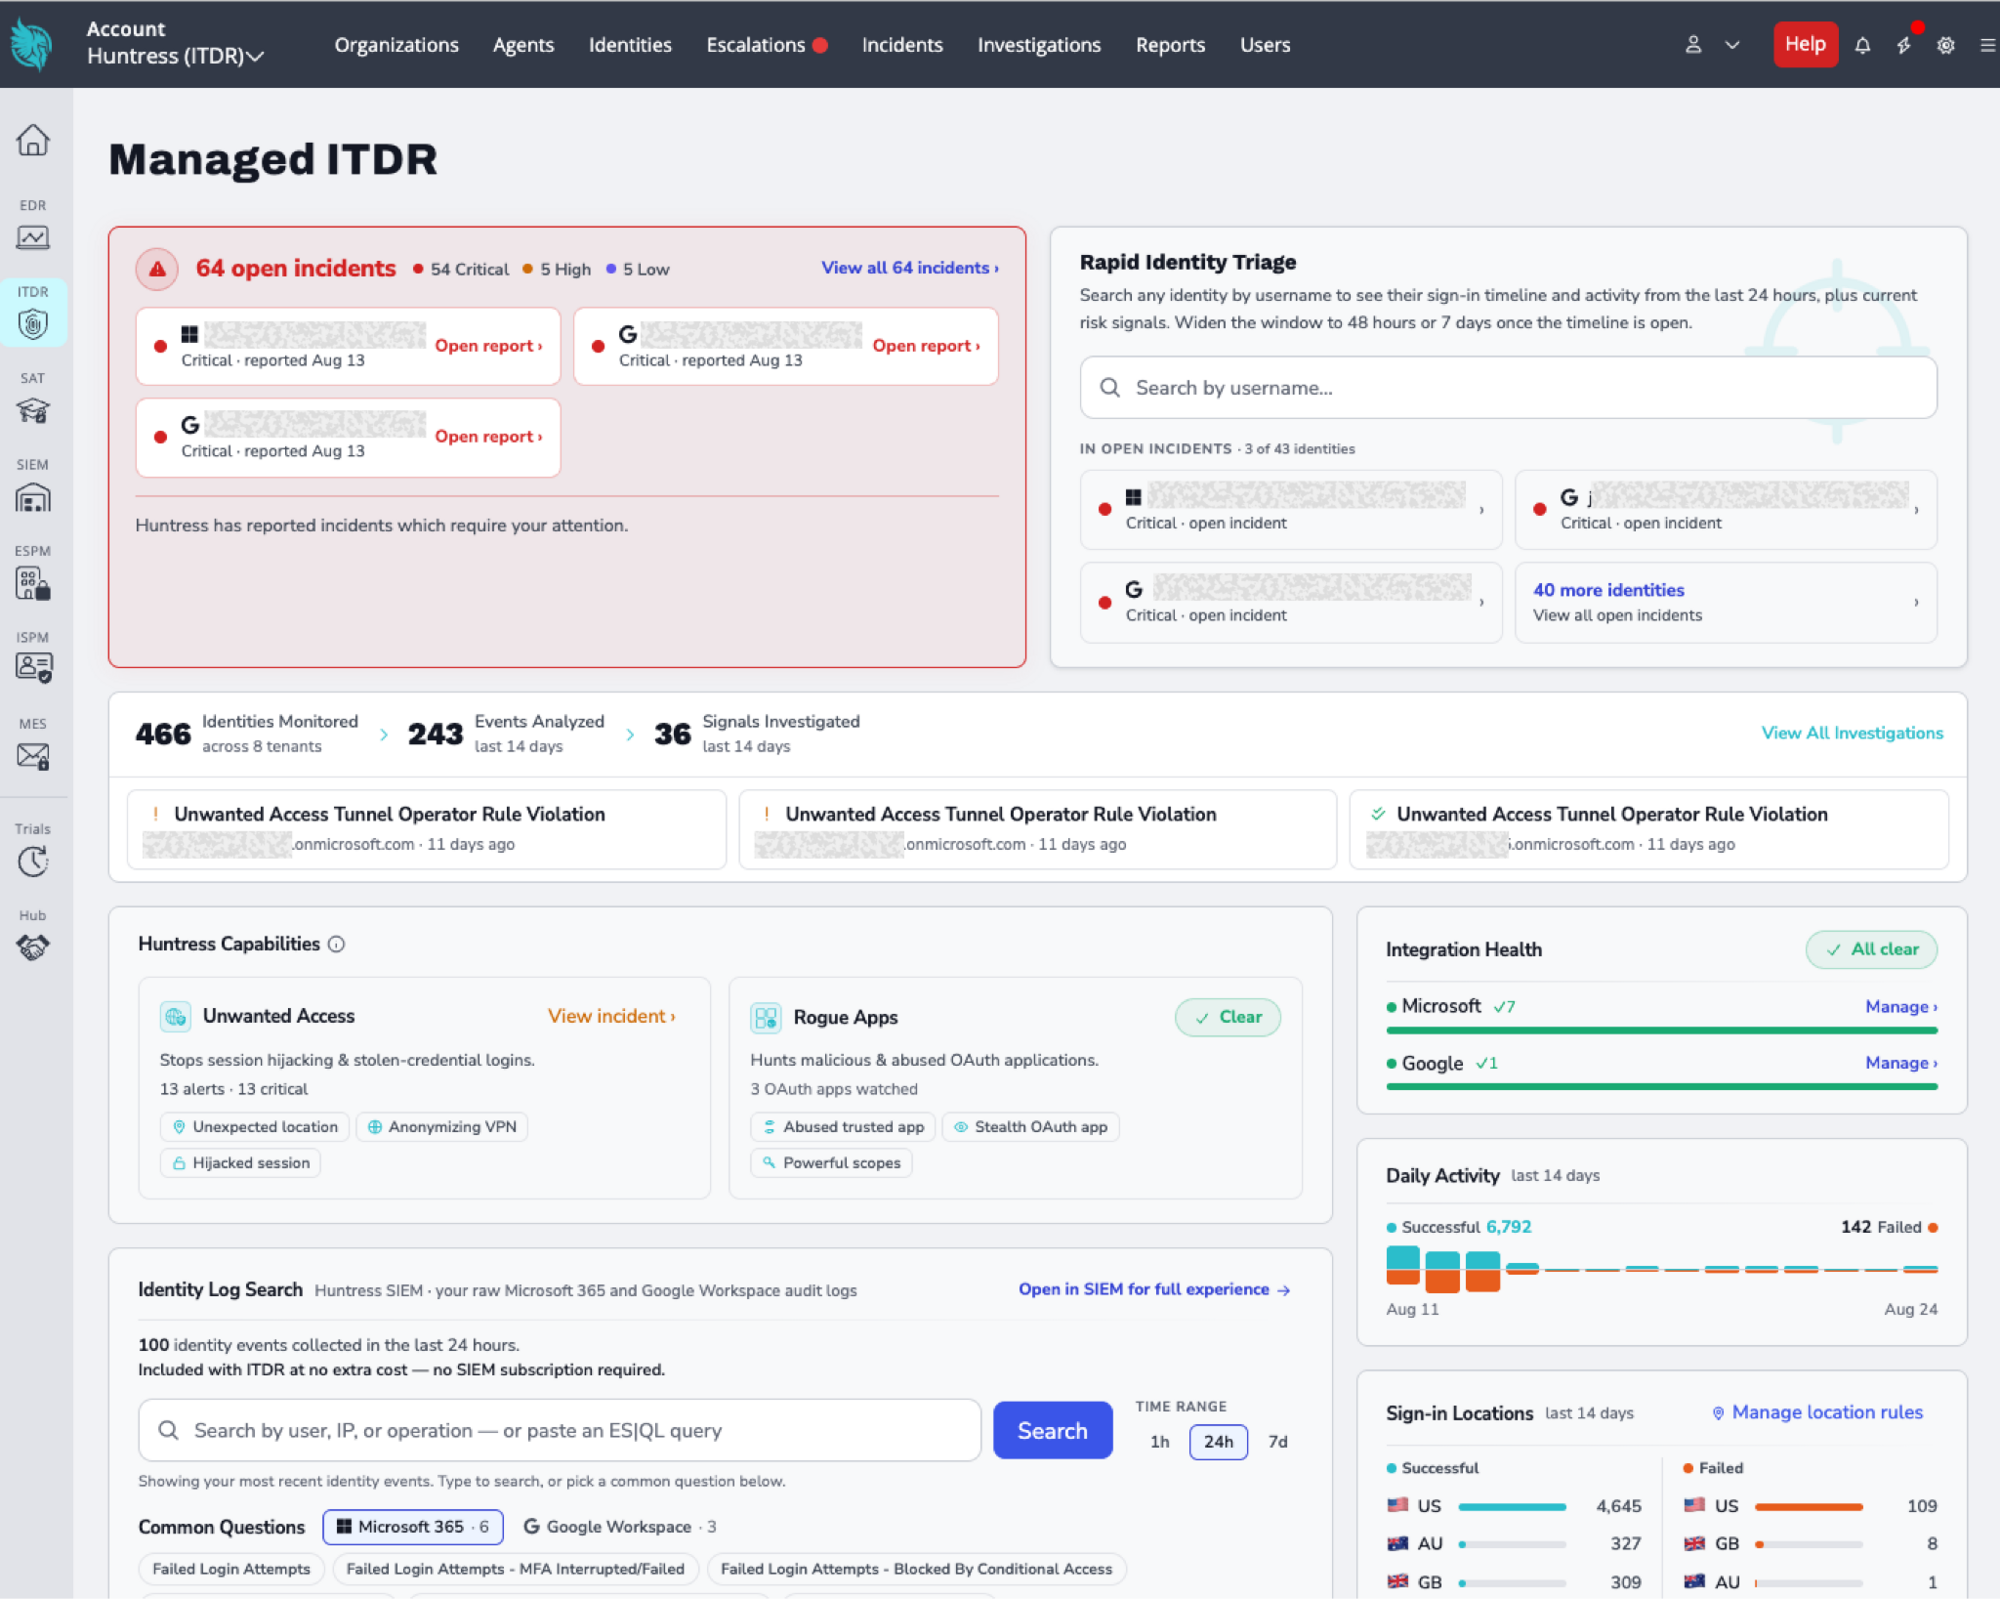Image resolution: width=2000 pixels, height=1599 pixels.
Task: Click the Unwanted Access capability icon
Action: (176, 1017)
